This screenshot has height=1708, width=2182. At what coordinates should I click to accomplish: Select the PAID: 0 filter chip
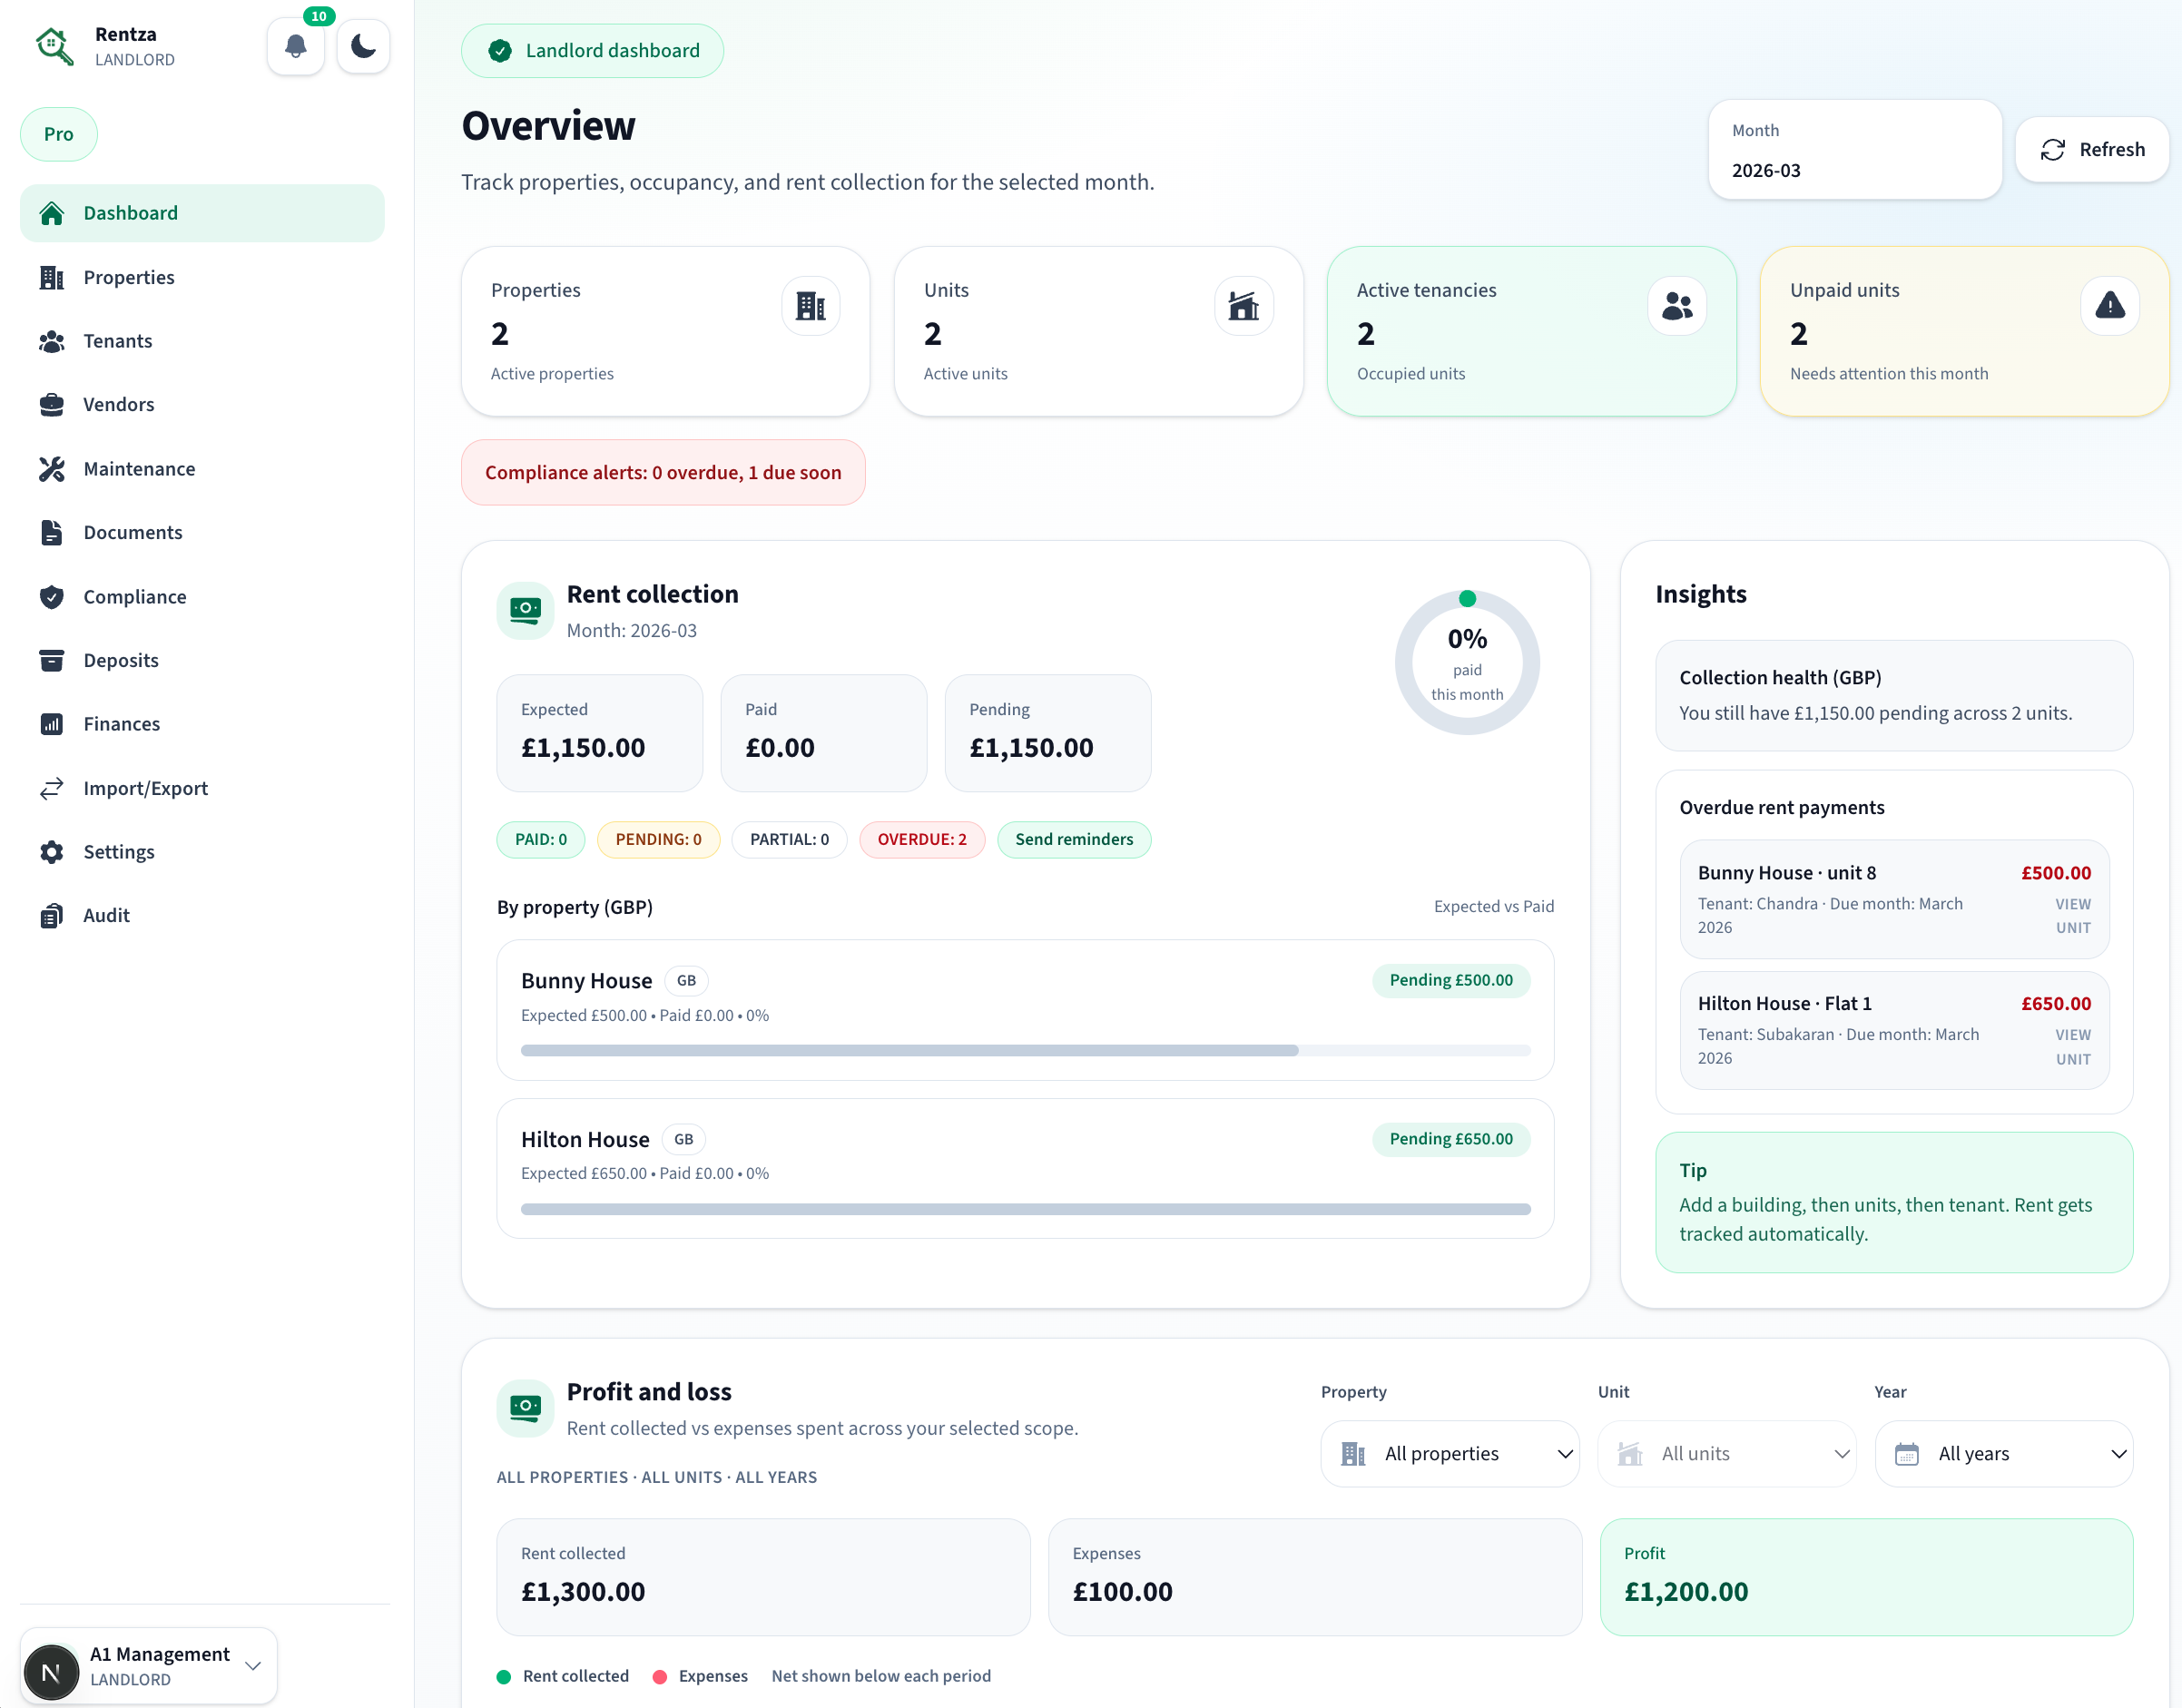pos(540,839)
